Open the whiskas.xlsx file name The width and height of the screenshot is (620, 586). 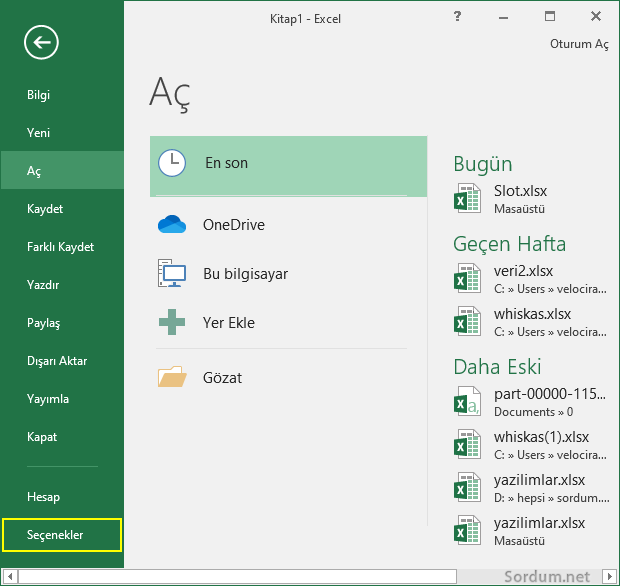pyautogui.click(x=532, y=314)
